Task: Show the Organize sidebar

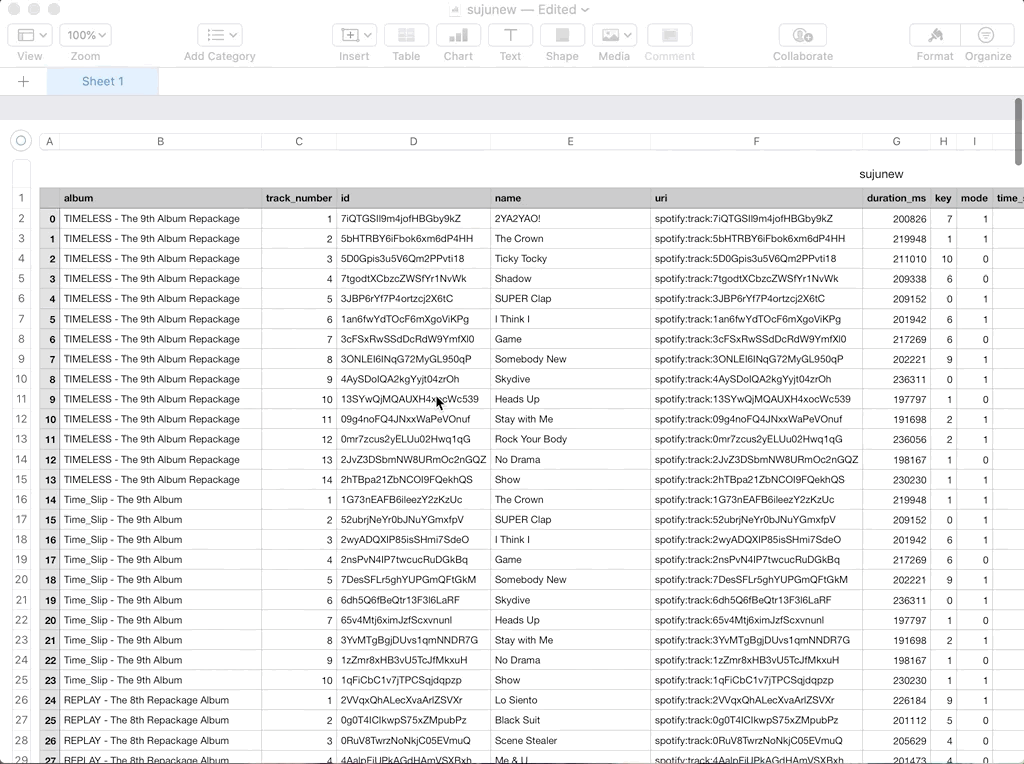Action: tap(988, 35)
